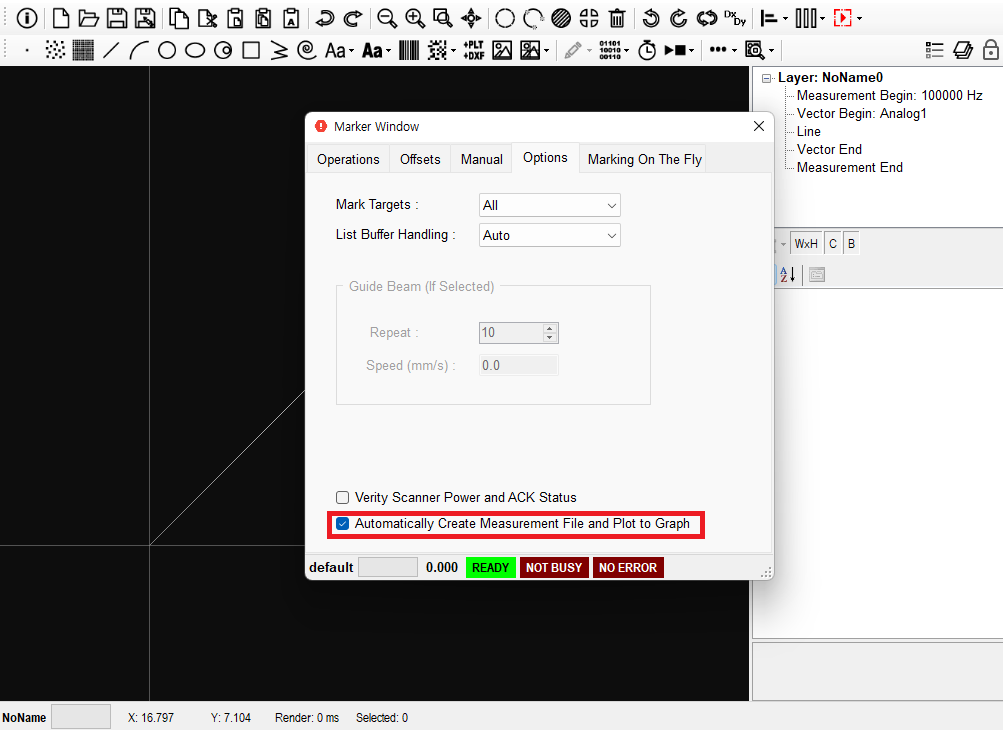This screenshot has height=730, width=1003.
Task: Uncheck Automatically Create Measurement File checkbox
Action: [343, 523]
